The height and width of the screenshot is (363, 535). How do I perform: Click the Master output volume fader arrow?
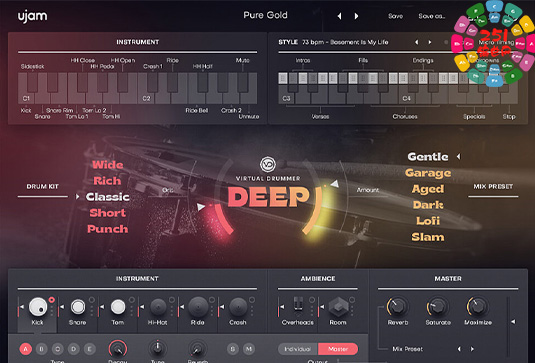[x=513, y=321]
